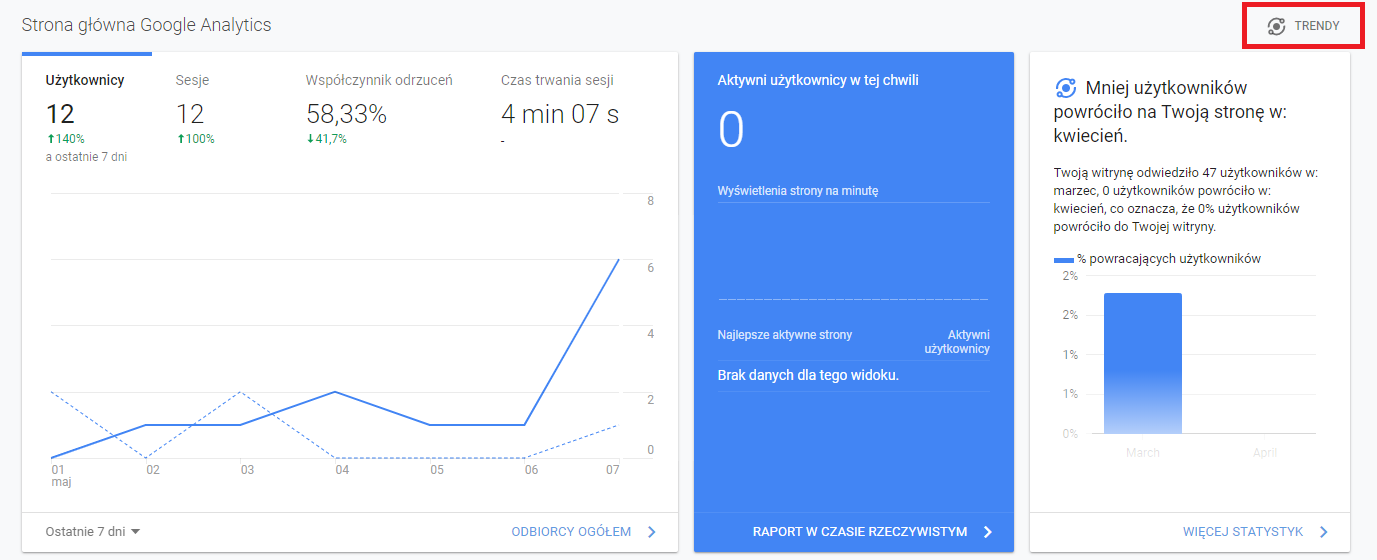The image size is (1377, 560).
Task: Click the % powracających użytkowników legend entry
Action: [x=1157, y=259]
